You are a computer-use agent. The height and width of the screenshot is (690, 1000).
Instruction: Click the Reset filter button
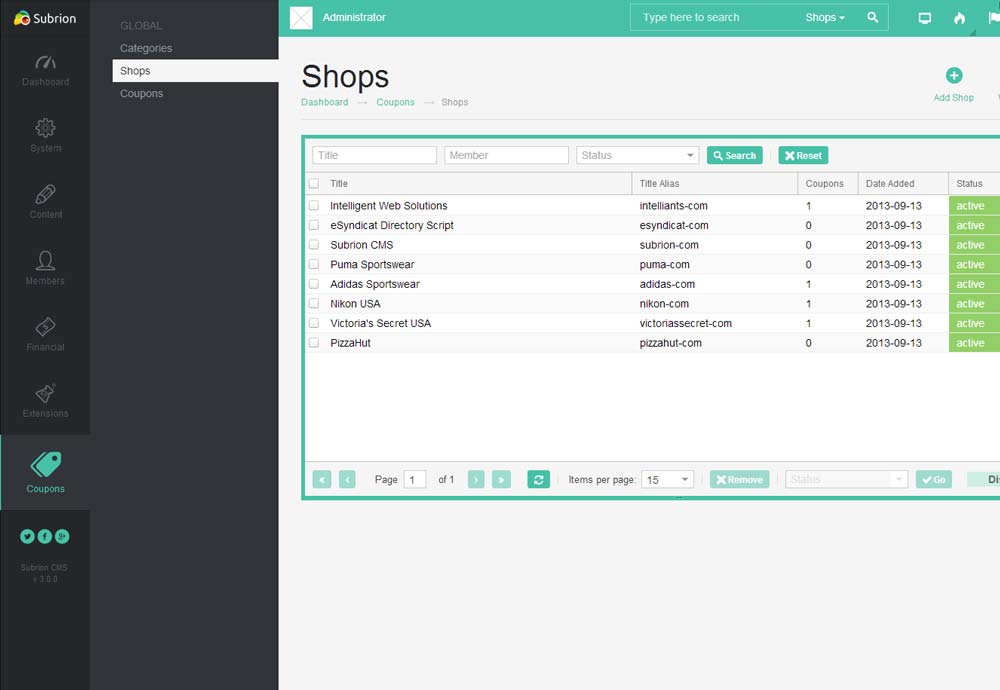[804, 156]
